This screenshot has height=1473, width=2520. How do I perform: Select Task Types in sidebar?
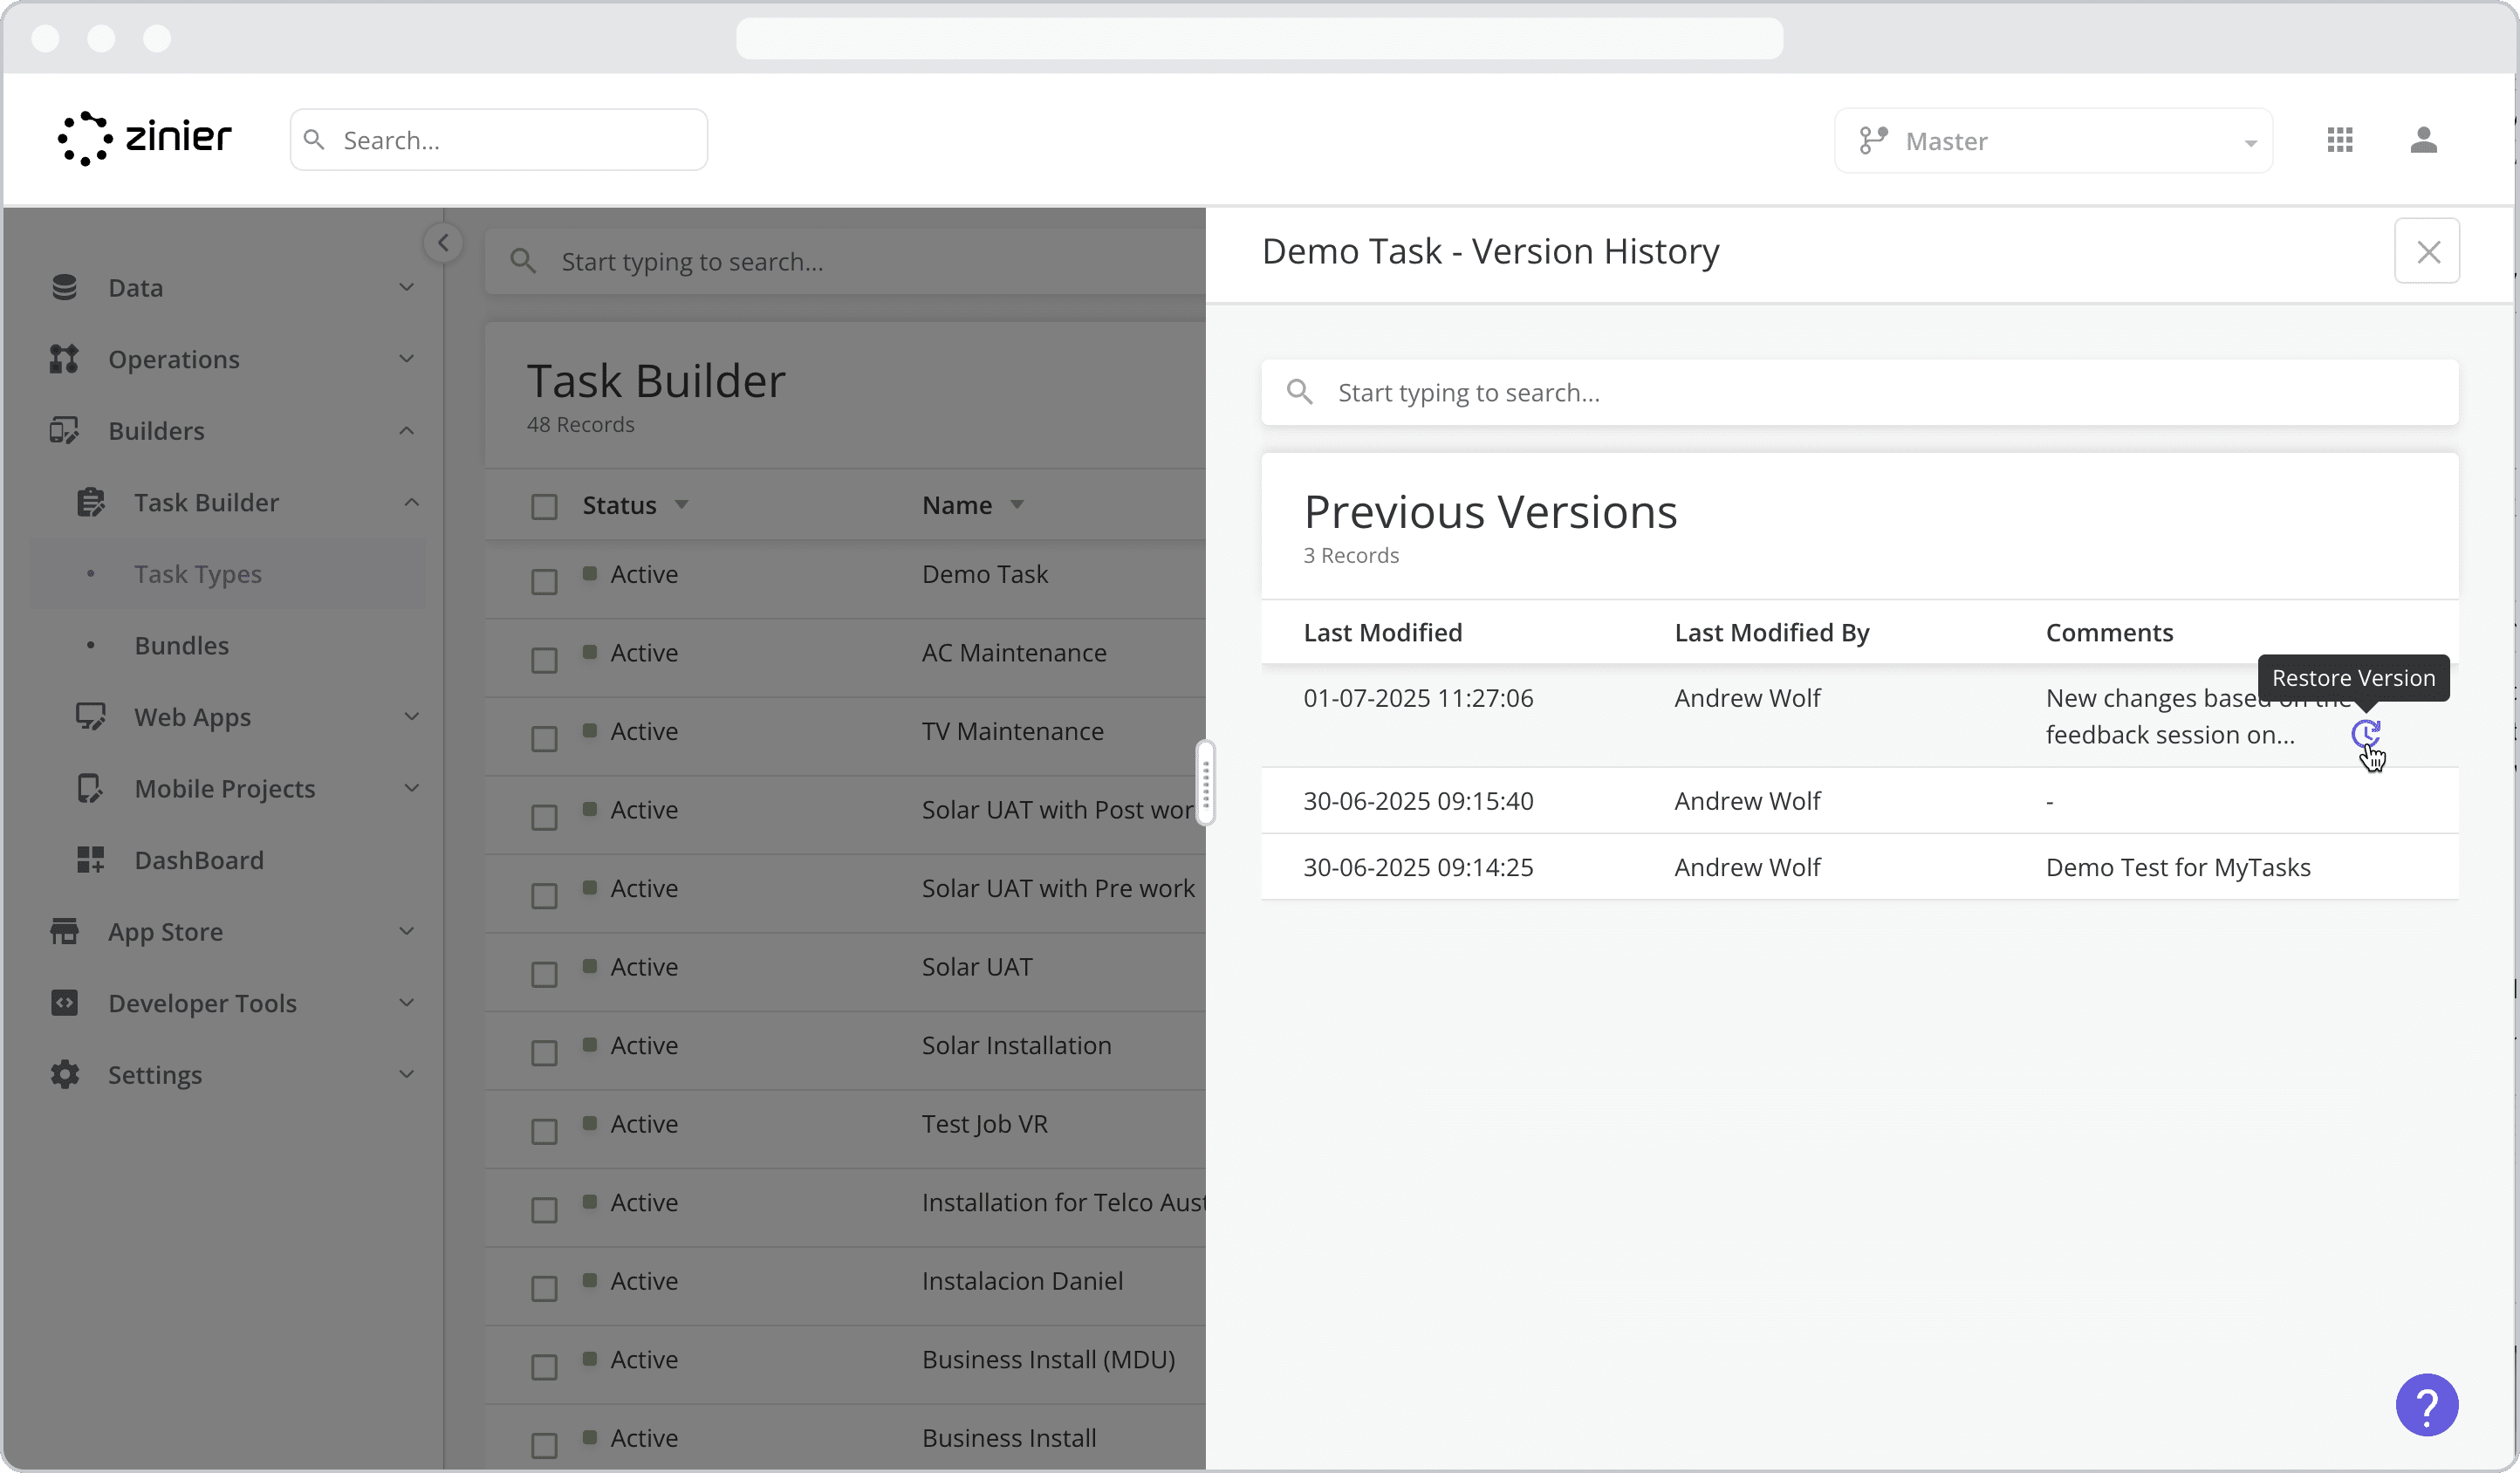pos(228,574)
